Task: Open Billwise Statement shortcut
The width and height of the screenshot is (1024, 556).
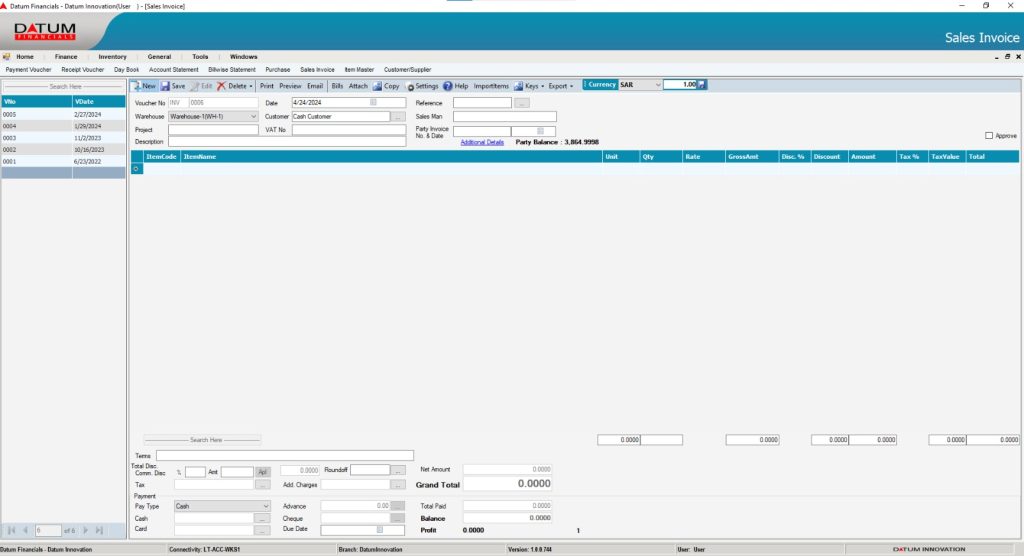Action: pyautogui.click(x=232, y=69)
